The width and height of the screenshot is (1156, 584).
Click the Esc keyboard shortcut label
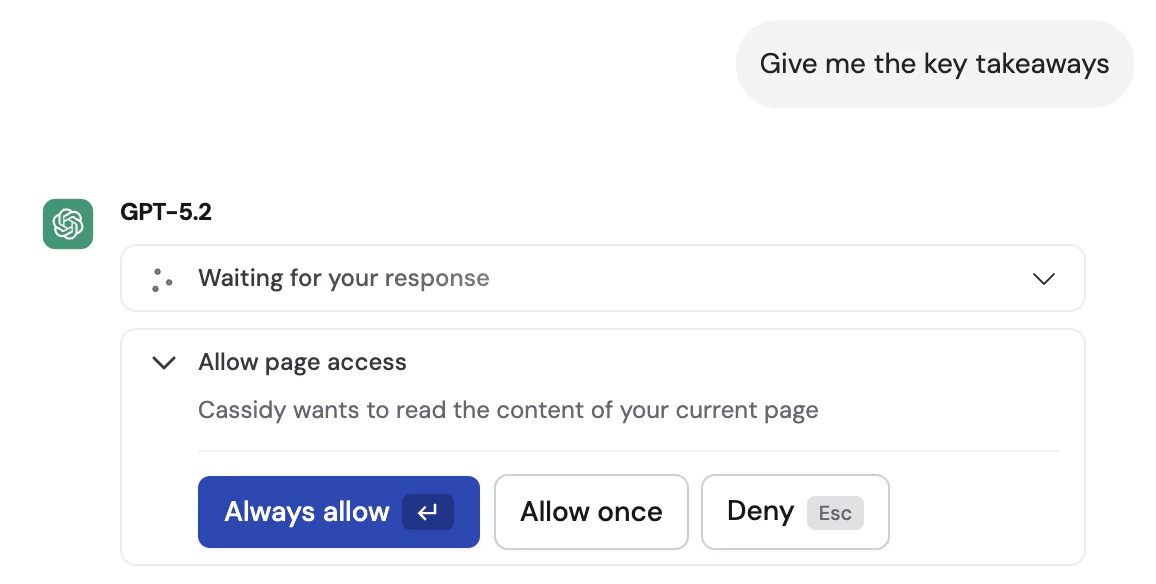(835, 513)
